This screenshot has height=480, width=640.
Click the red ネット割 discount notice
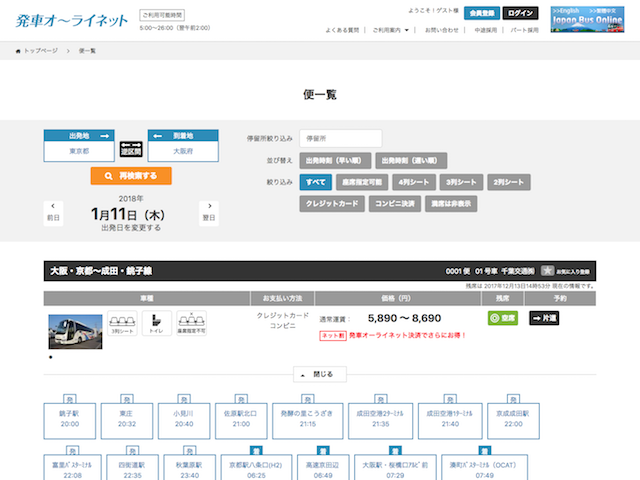tap(393, 336)
